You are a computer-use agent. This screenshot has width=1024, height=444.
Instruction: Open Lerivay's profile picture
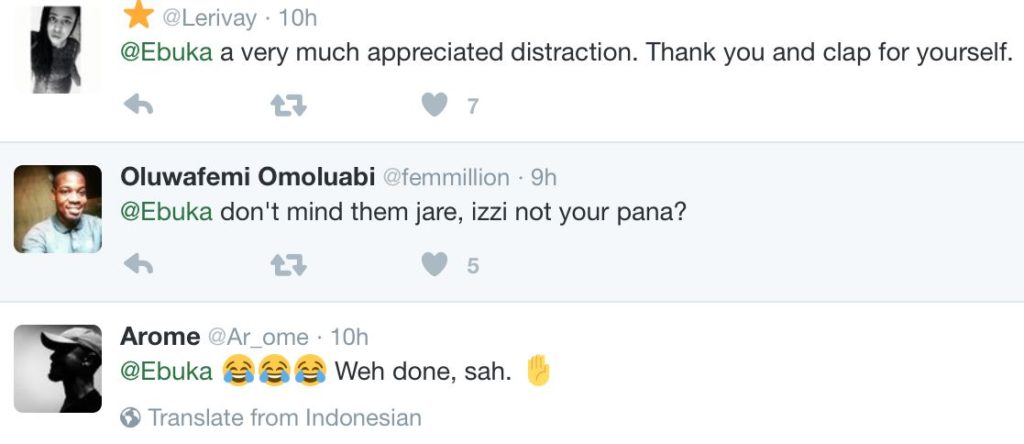57,47
